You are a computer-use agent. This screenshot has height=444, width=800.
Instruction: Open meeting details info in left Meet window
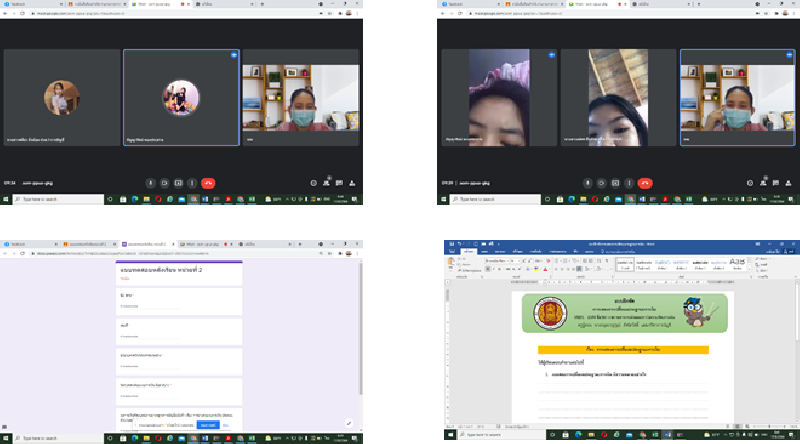(313, 183)
